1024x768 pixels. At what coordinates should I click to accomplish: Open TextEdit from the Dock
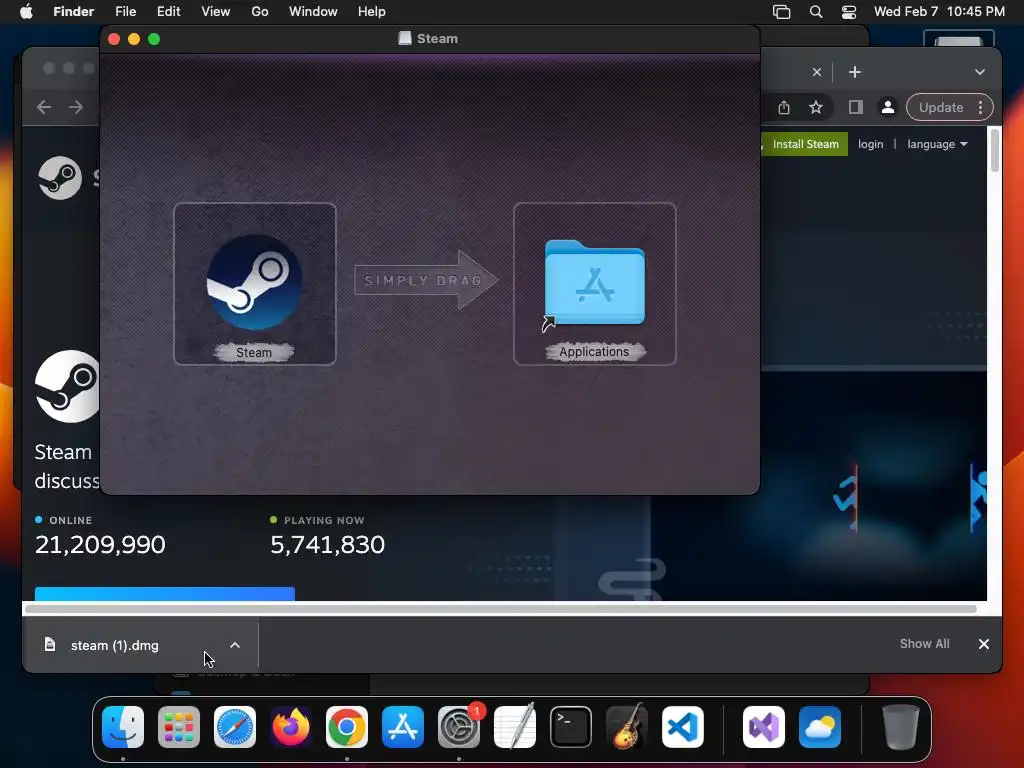coord(515,726)
